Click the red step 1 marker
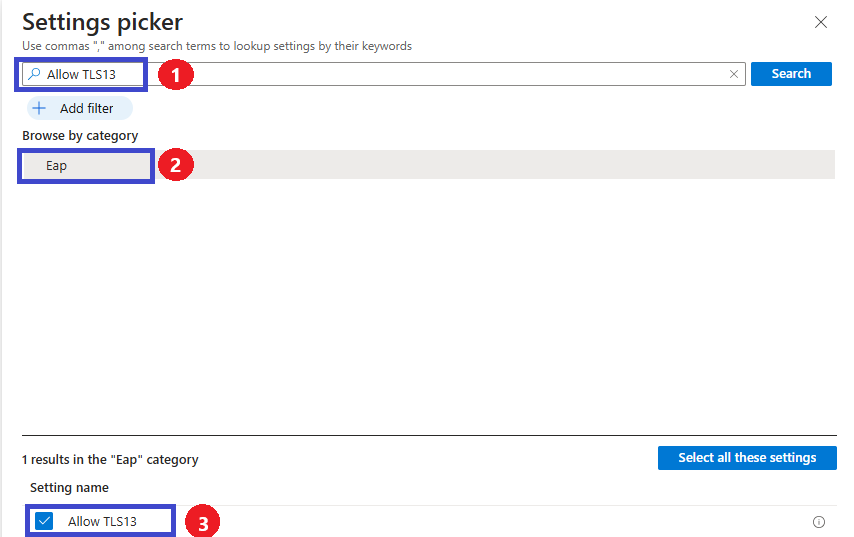 pyautogui.click(x=175, y=75)
